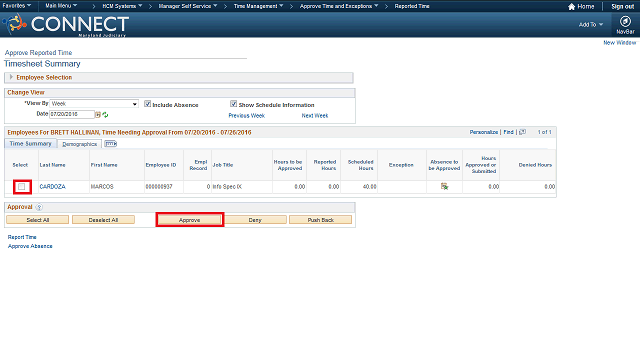This screenshot has width=640, height=360.
Task: Toggle the Show Schedule Information checkbox
Action: (233, 104)
